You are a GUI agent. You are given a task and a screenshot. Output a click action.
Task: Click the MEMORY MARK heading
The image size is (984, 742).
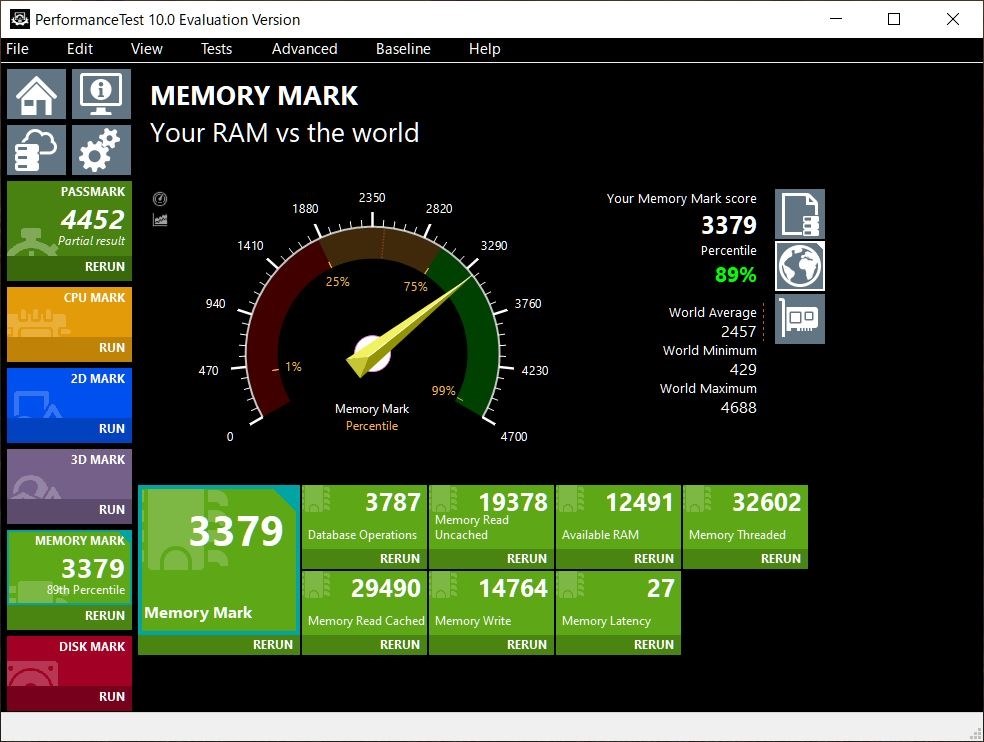tap(254, 96)
